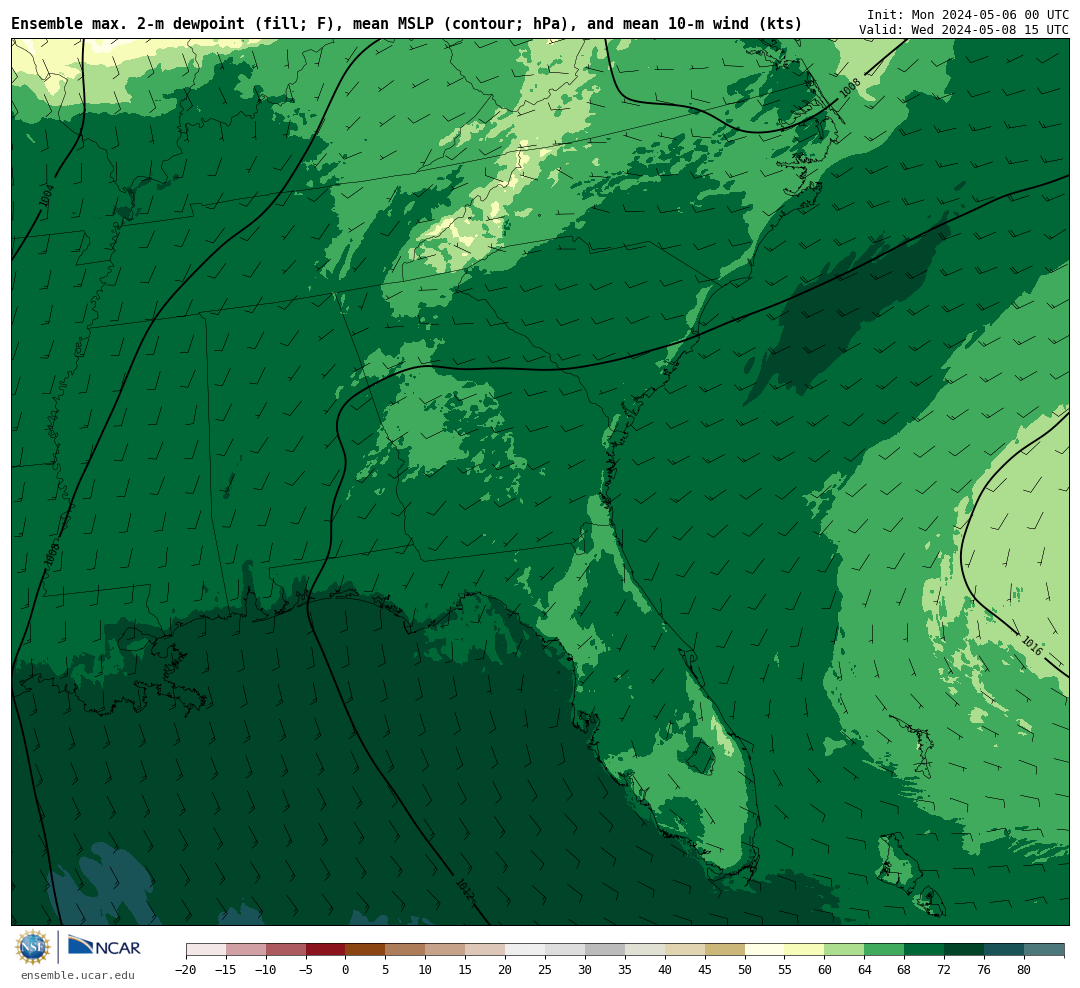Screen dimensions: 1080x988
Task: Select the map title 'Ensemble max. 2-m dewpoint'
Action: [x=128, y=23]
